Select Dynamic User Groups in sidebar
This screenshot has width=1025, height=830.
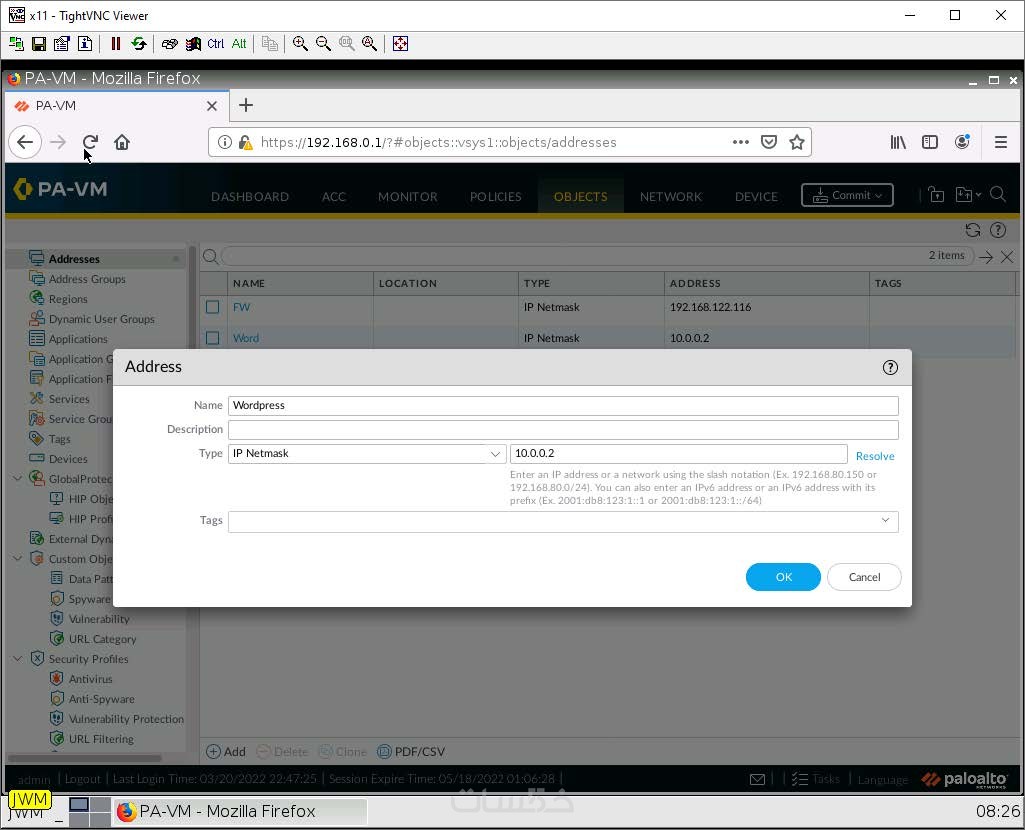[x=101, y=319]
